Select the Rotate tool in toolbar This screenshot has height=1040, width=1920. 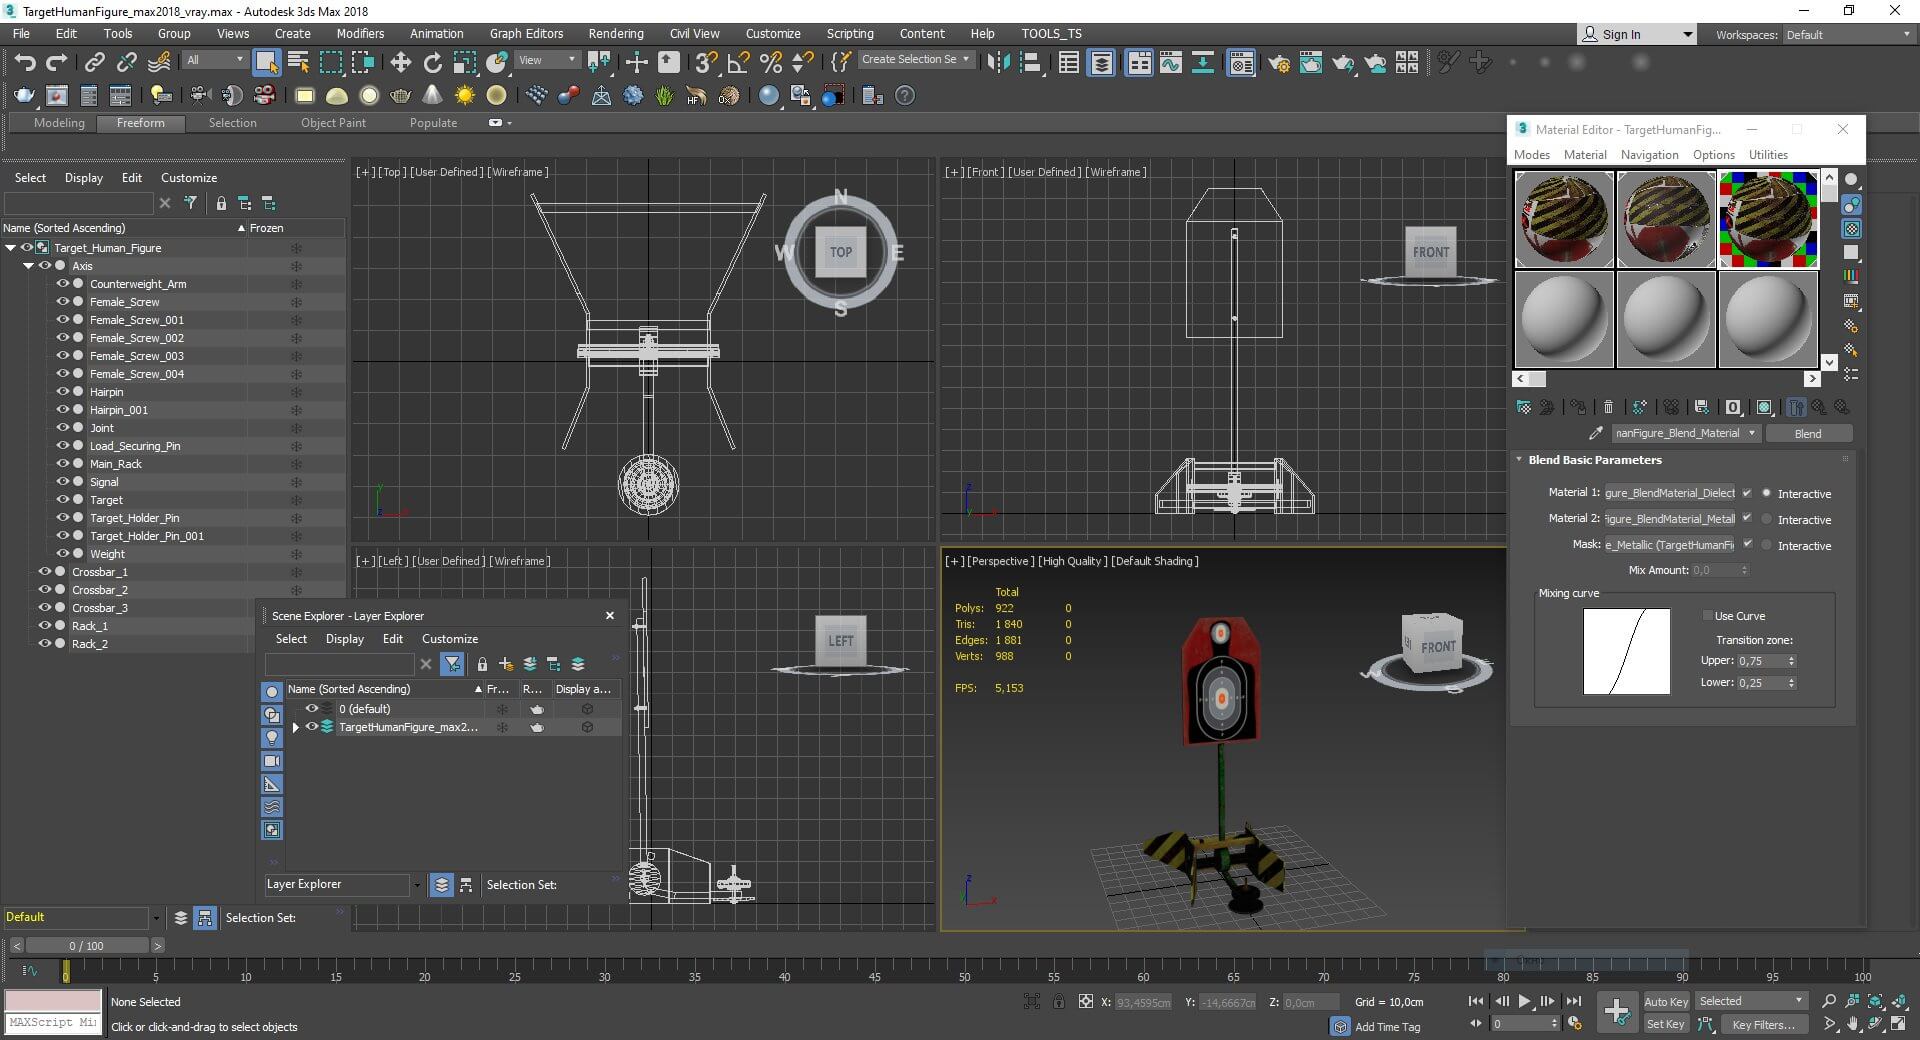pos(432,63)
